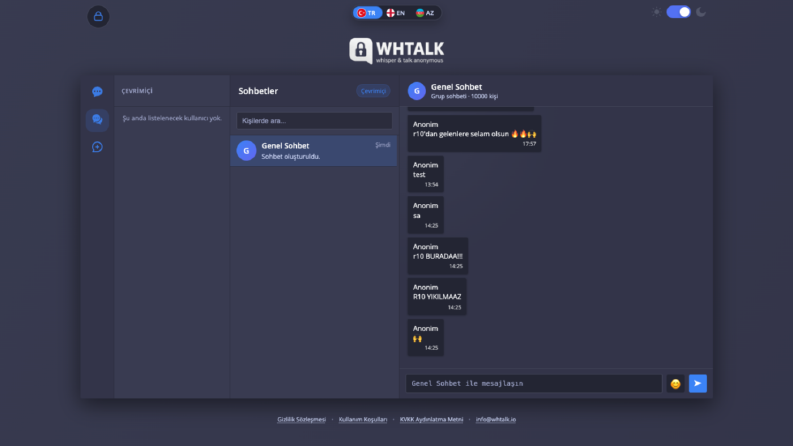Switch language to AZ
This screenshot has height=446, width=793.
coord(425,13)
